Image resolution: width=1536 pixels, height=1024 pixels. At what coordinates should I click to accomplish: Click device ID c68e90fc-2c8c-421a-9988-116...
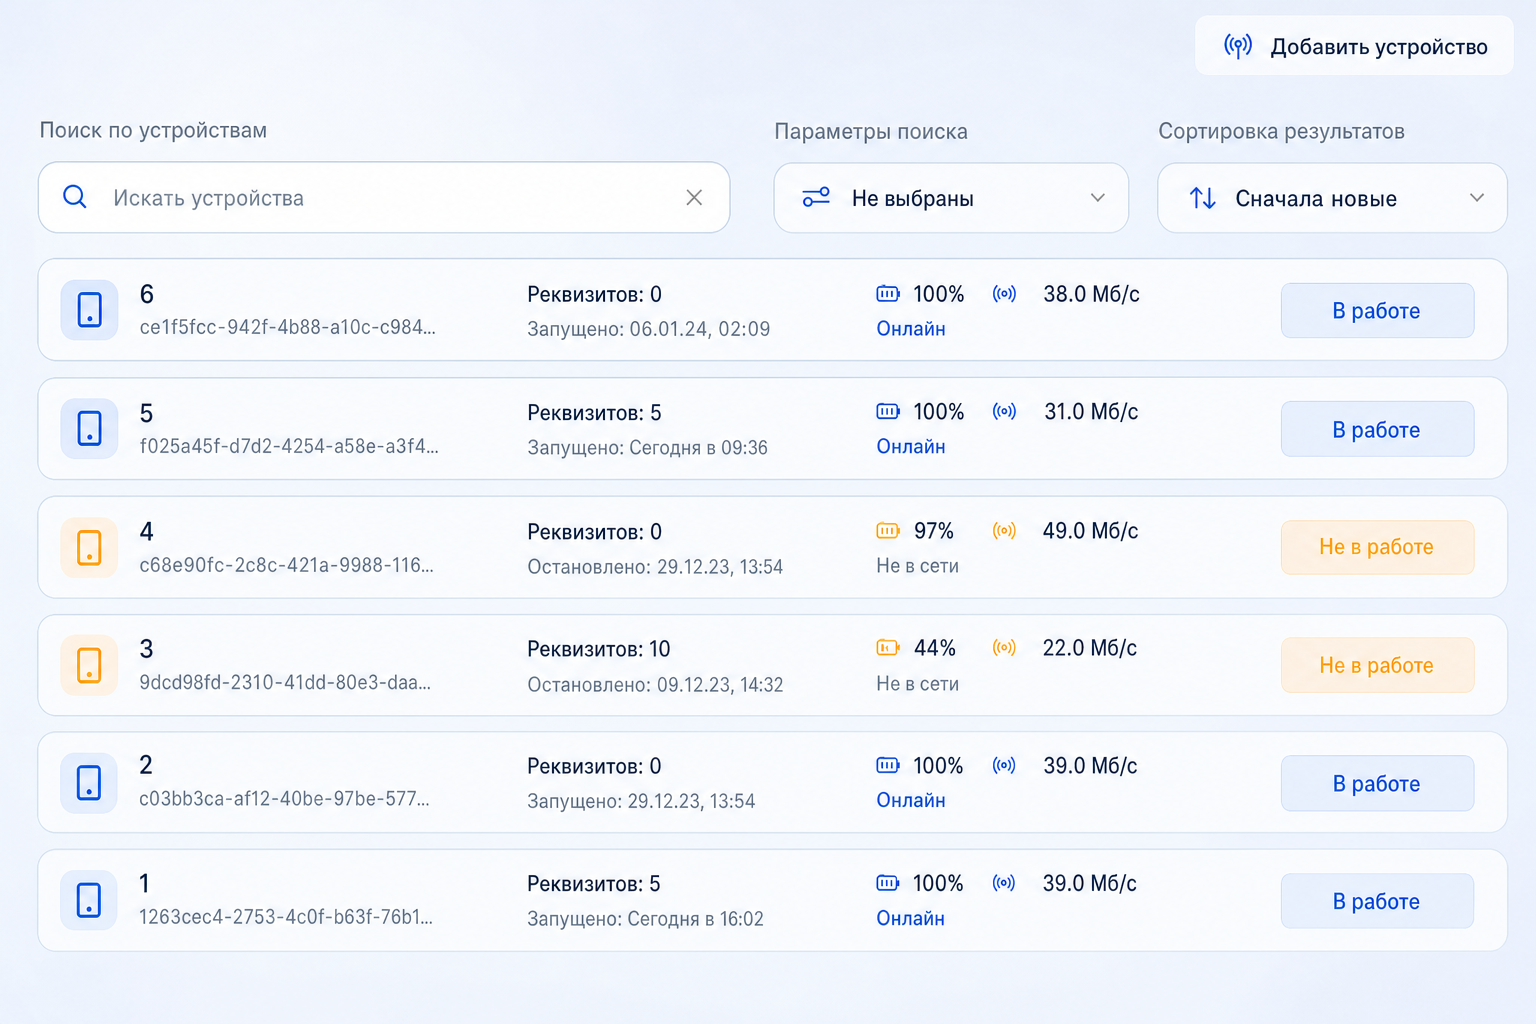(x=286, y=566)
